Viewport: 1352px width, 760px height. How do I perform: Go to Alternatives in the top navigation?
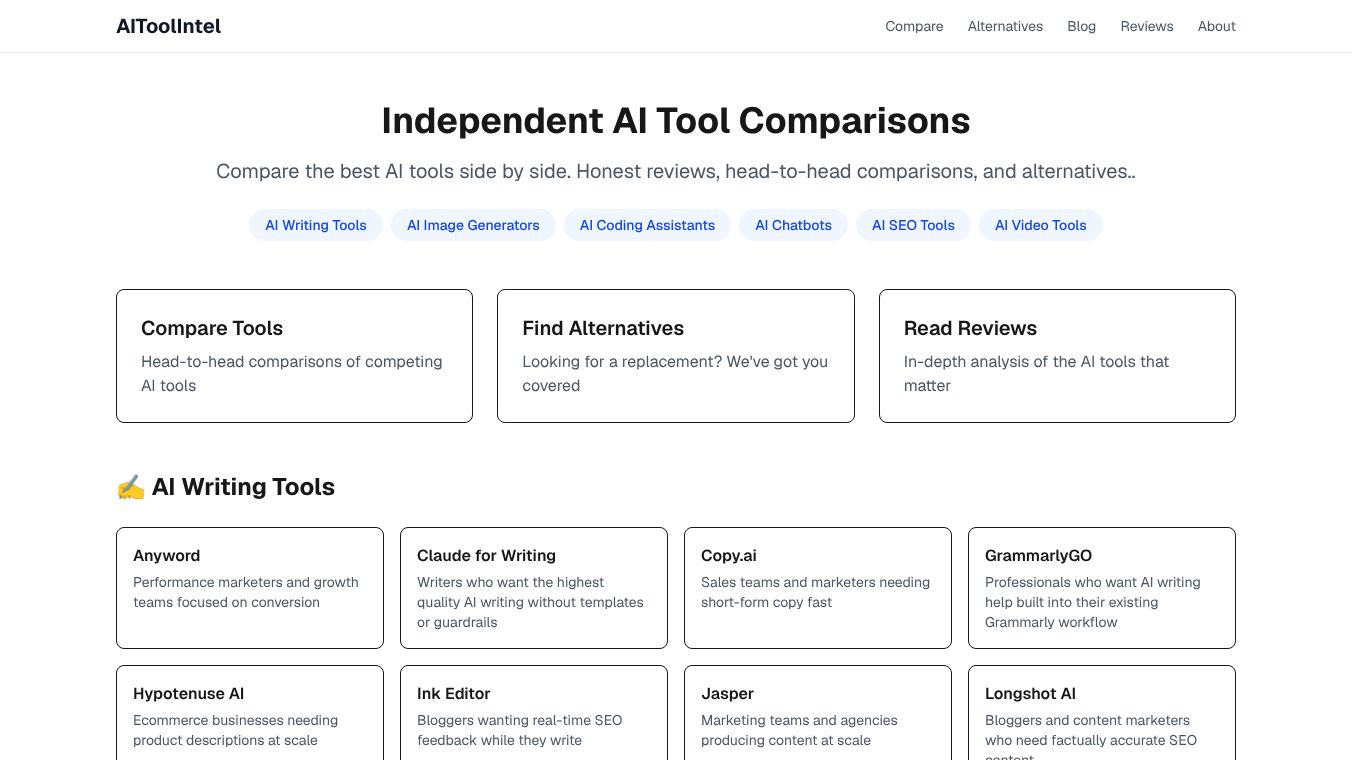[x=1005, y=26]
